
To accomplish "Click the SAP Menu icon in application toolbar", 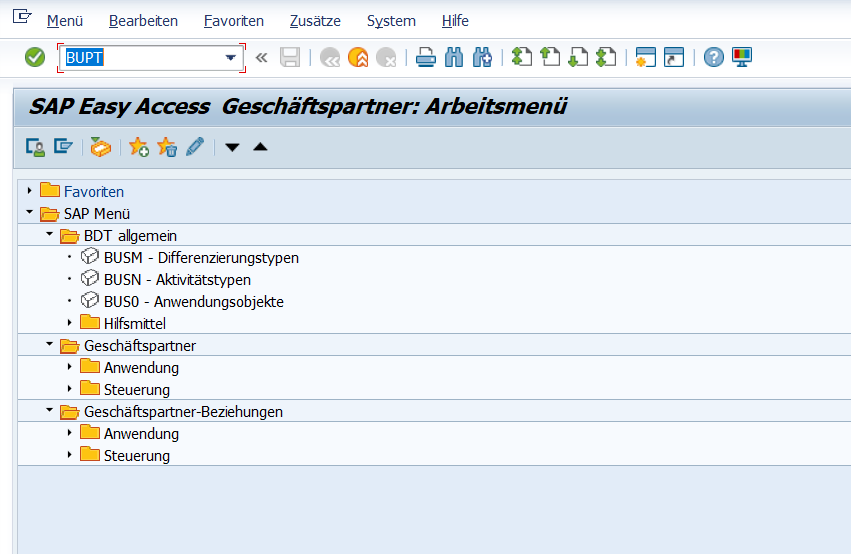I will tap(63, 147).
